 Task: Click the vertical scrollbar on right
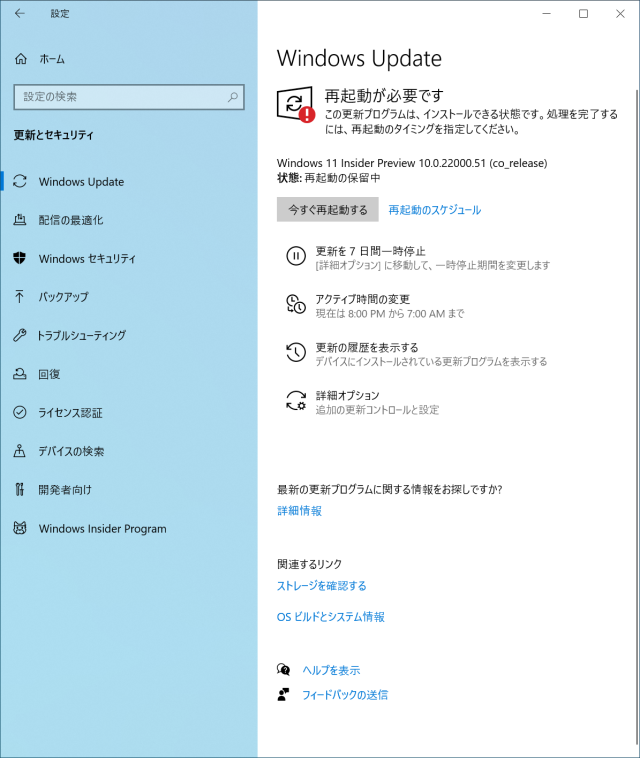(x=636, y=416)
